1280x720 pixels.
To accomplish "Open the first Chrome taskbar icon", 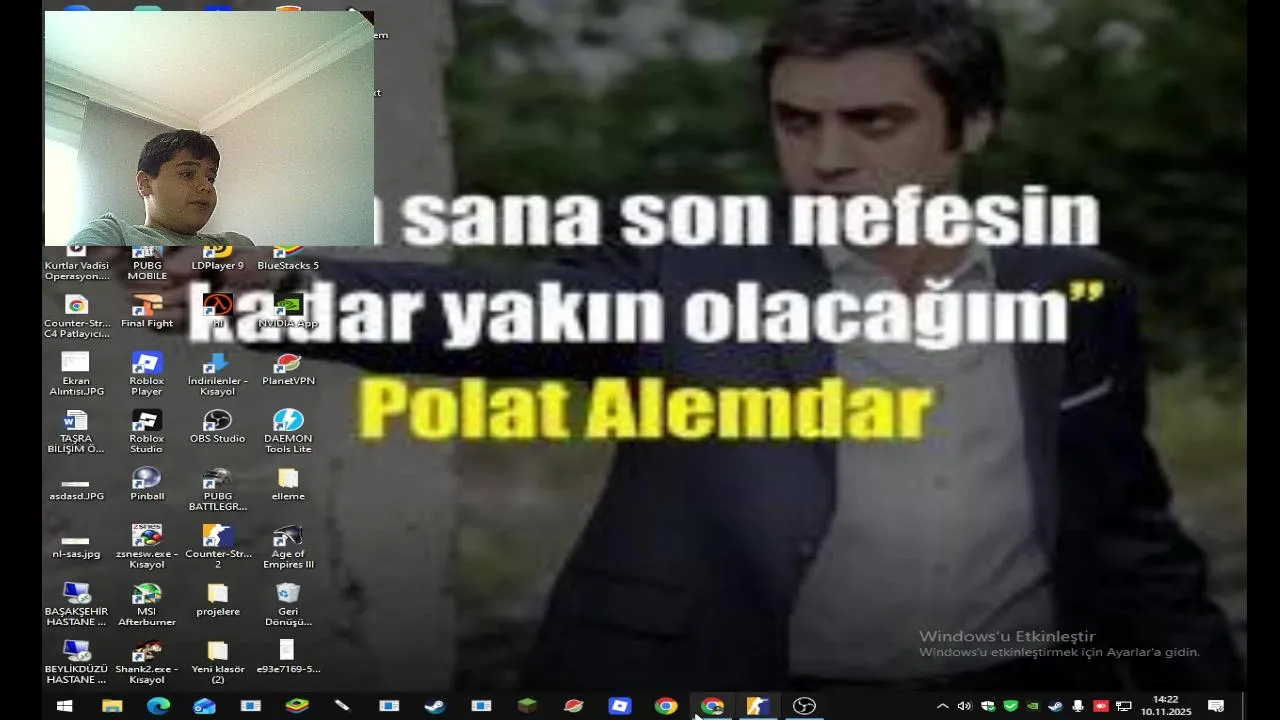I will 665,706.
